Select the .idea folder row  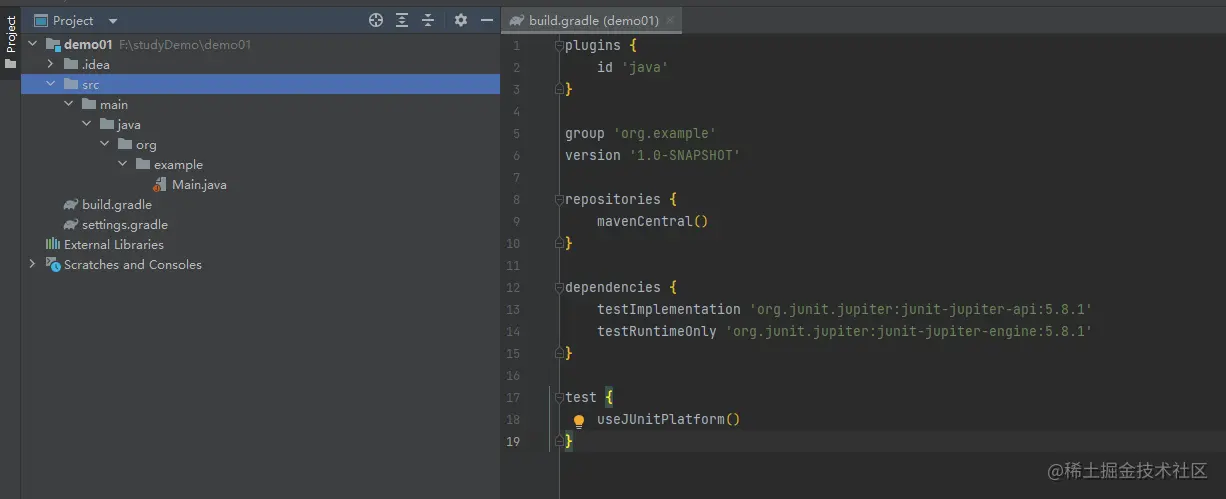[260, 64]
